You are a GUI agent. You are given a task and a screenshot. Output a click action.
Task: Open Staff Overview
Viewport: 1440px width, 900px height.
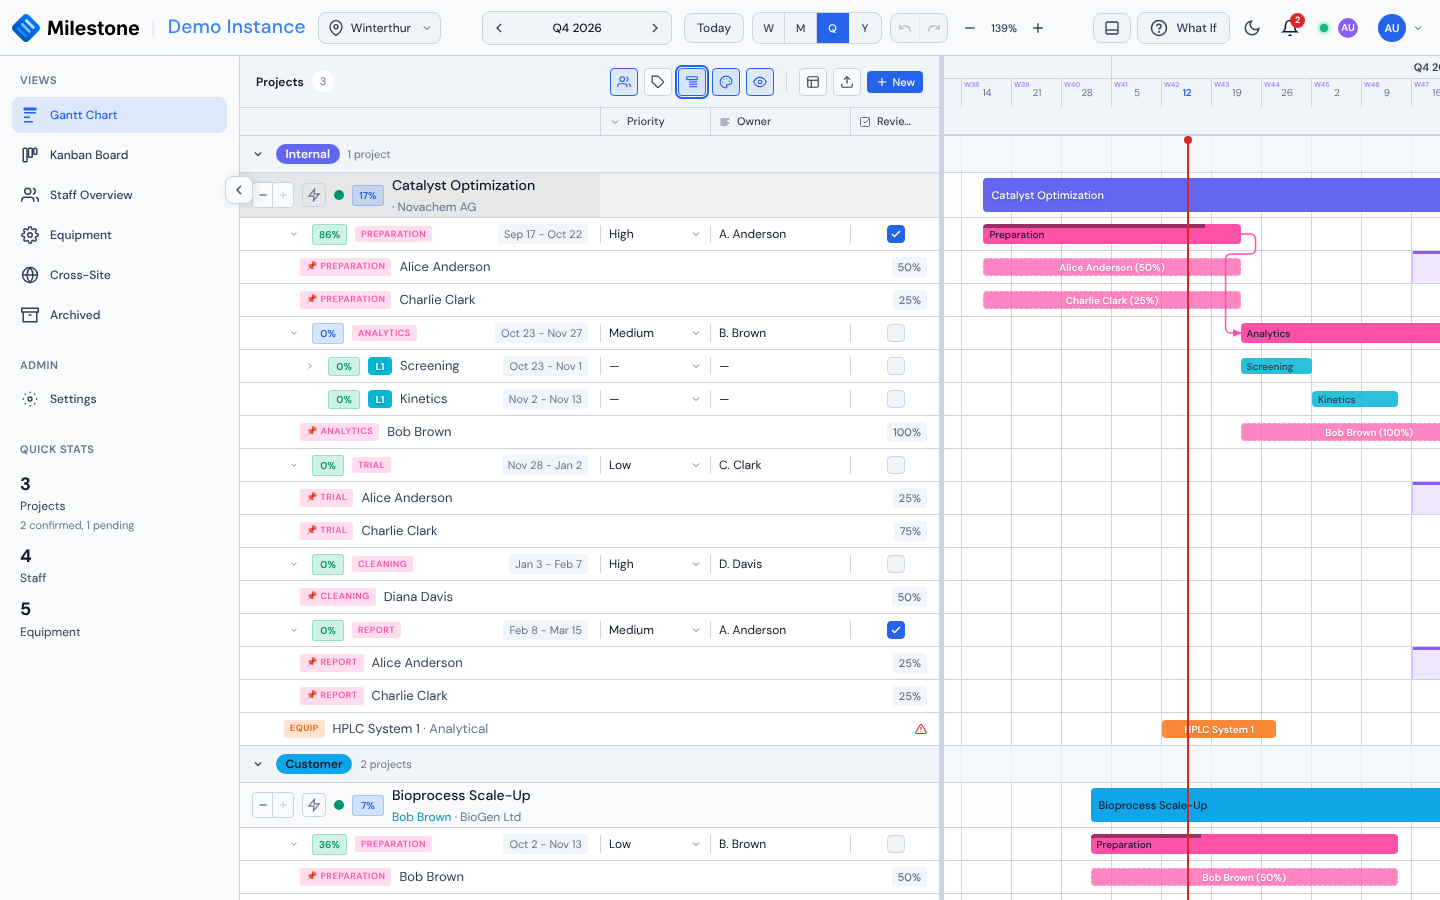click(x=119, y=195)
